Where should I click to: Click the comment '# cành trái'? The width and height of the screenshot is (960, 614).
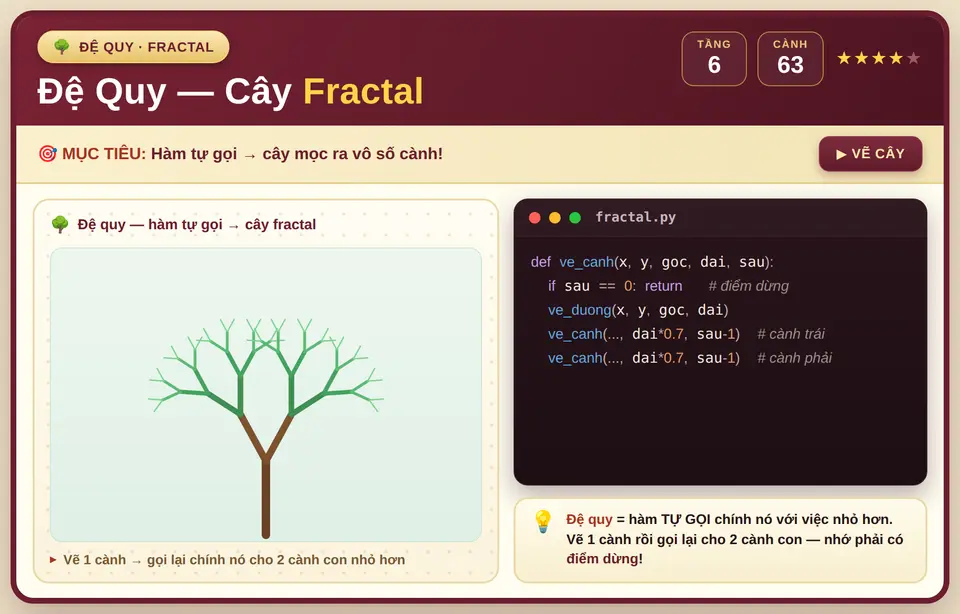[791, 334]
